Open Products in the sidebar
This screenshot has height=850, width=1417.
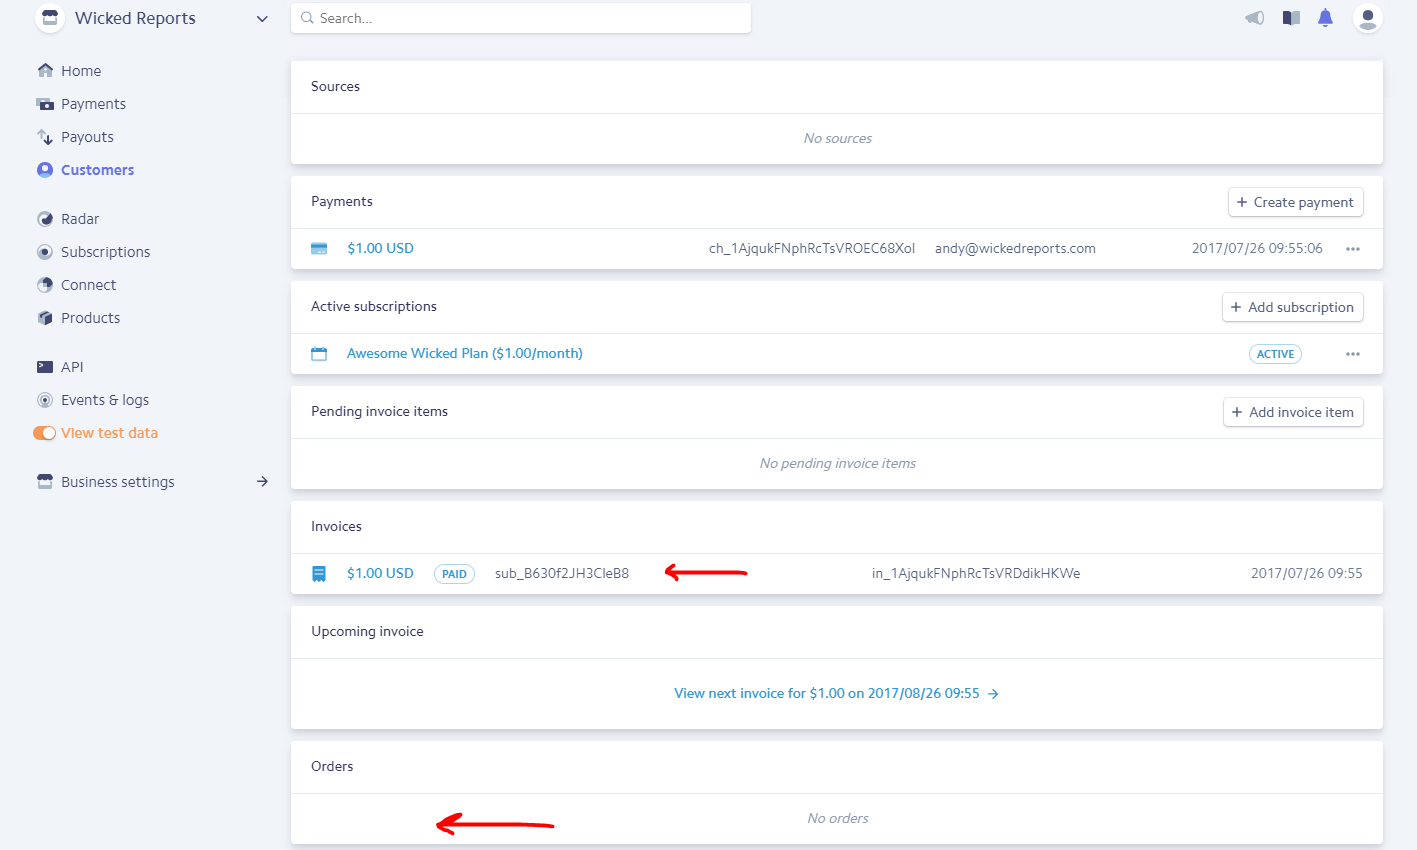(x=90, y=318)
